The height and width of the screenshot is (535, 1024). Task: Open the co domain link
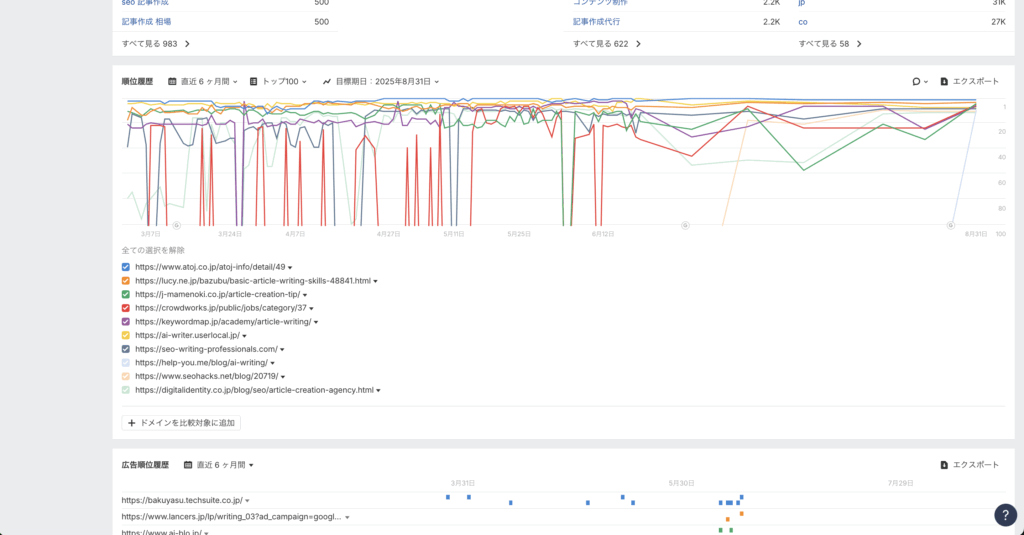[803, 22]
